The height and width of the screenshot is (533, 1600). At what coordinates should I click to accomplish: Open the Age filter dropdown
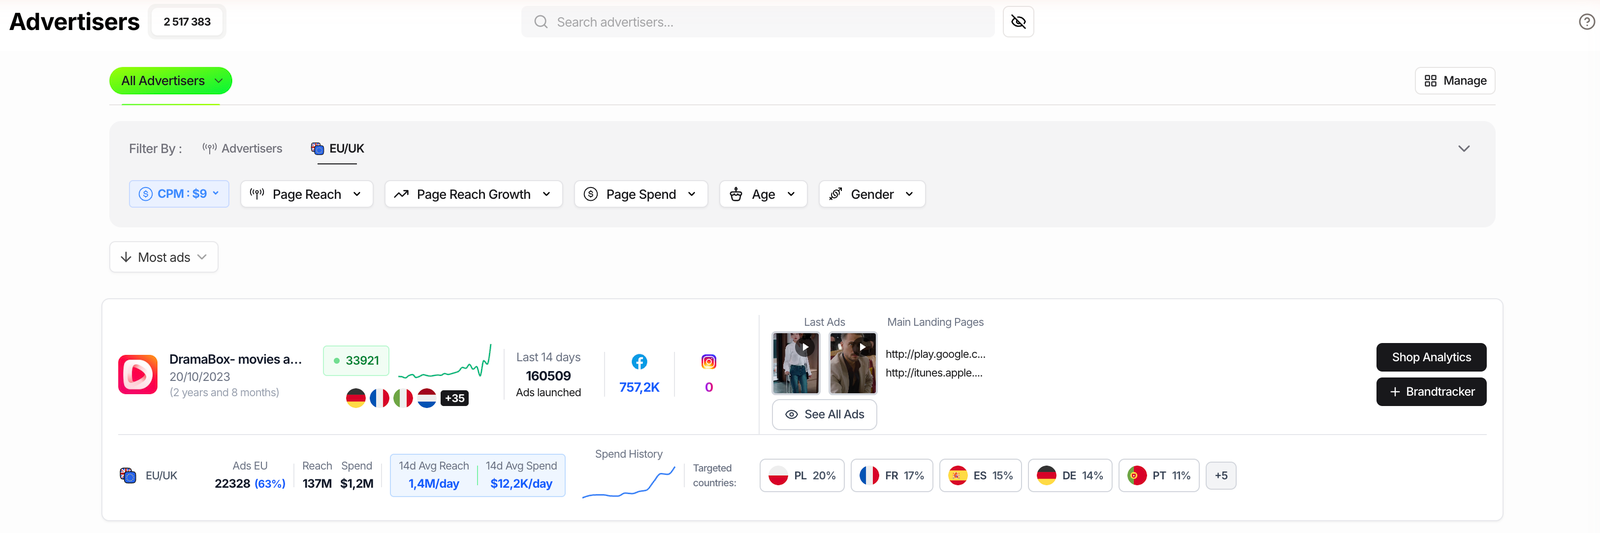(x=764, y=194)
